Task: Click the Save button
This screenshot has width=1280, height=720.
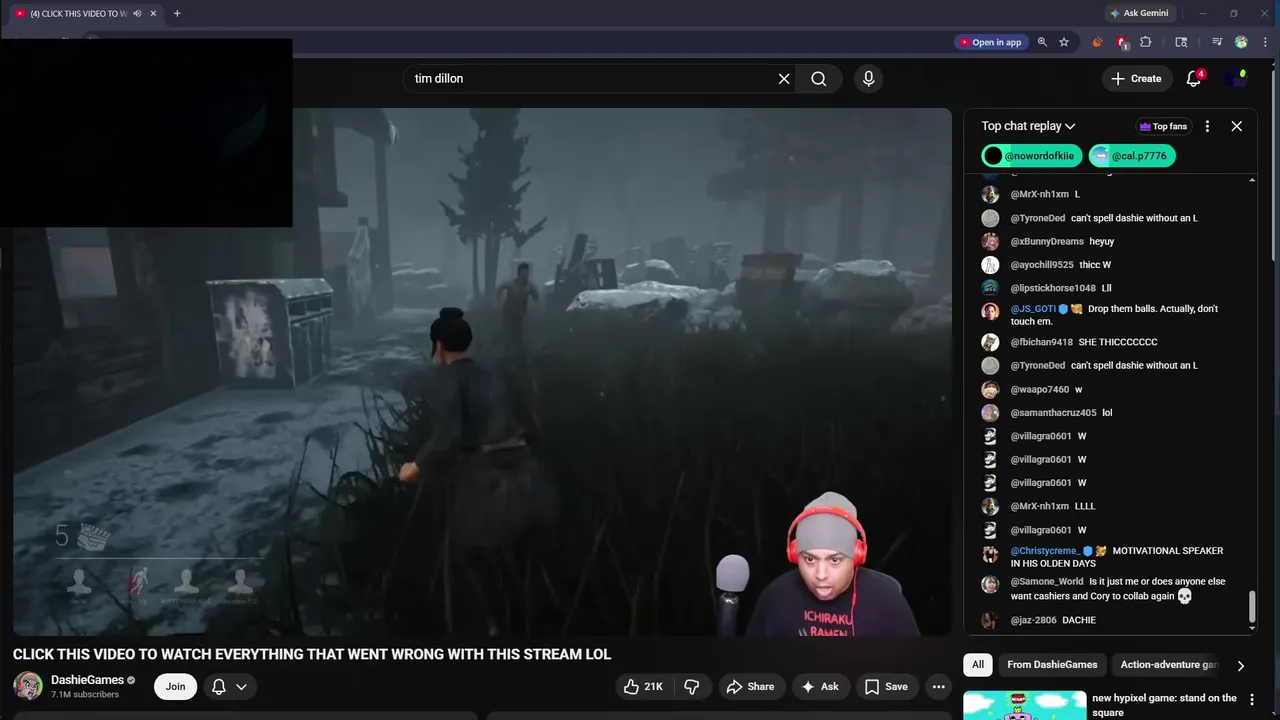Action: pyautogui.click(x=886, y=686)
